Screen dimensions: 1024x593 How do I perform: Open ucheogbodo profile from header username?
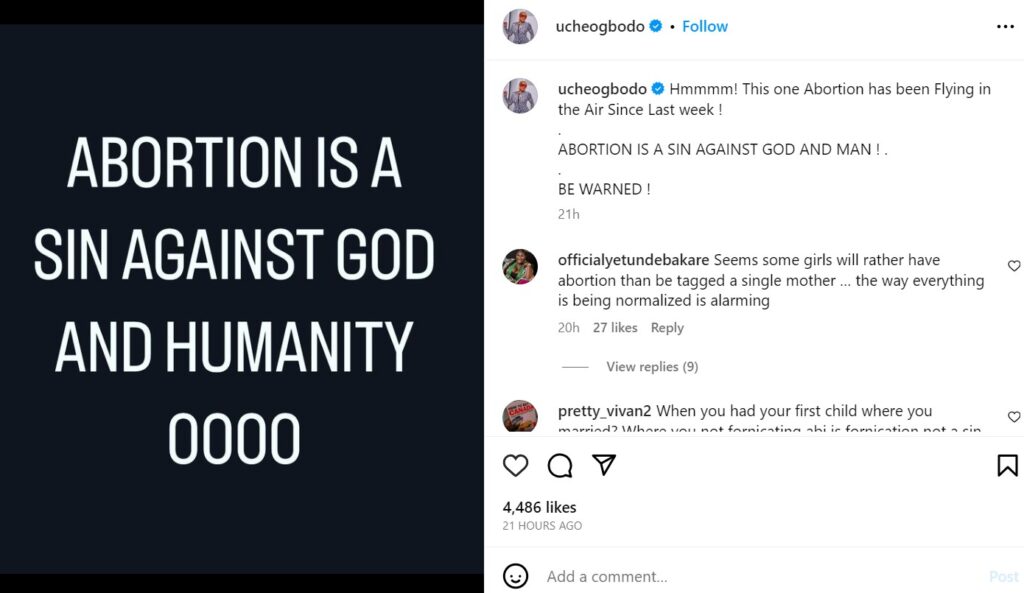tap(600, 27)
